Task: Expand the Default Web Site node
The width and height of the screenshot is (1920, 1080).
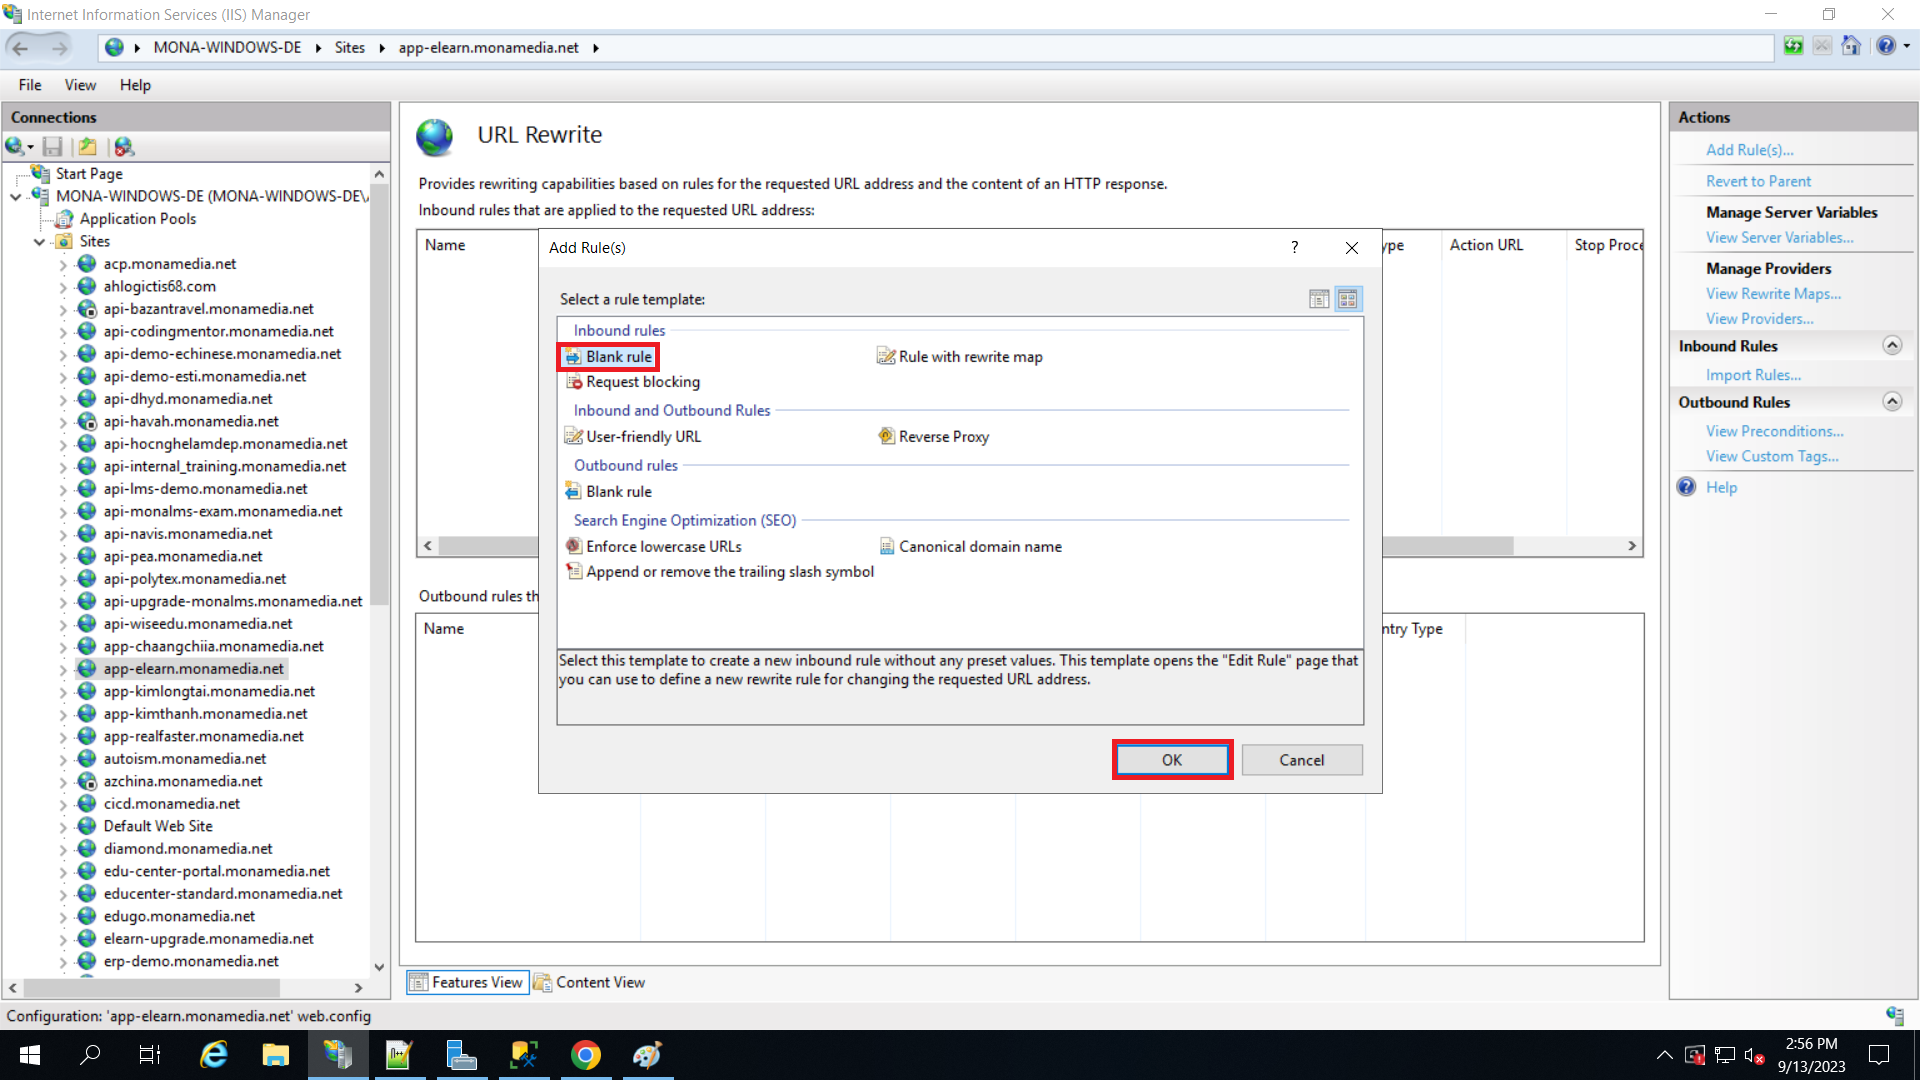Action: 63,827
